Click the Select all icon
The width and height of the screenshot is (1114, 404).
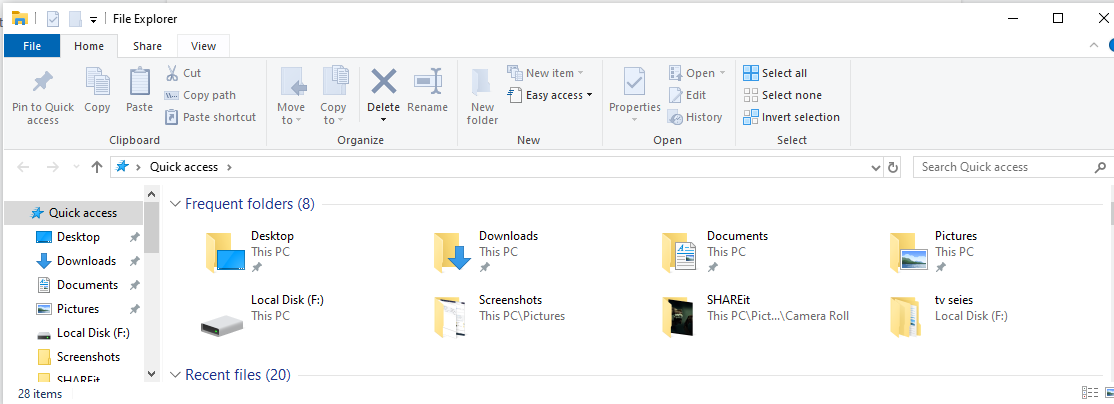(x=750, y=73)
